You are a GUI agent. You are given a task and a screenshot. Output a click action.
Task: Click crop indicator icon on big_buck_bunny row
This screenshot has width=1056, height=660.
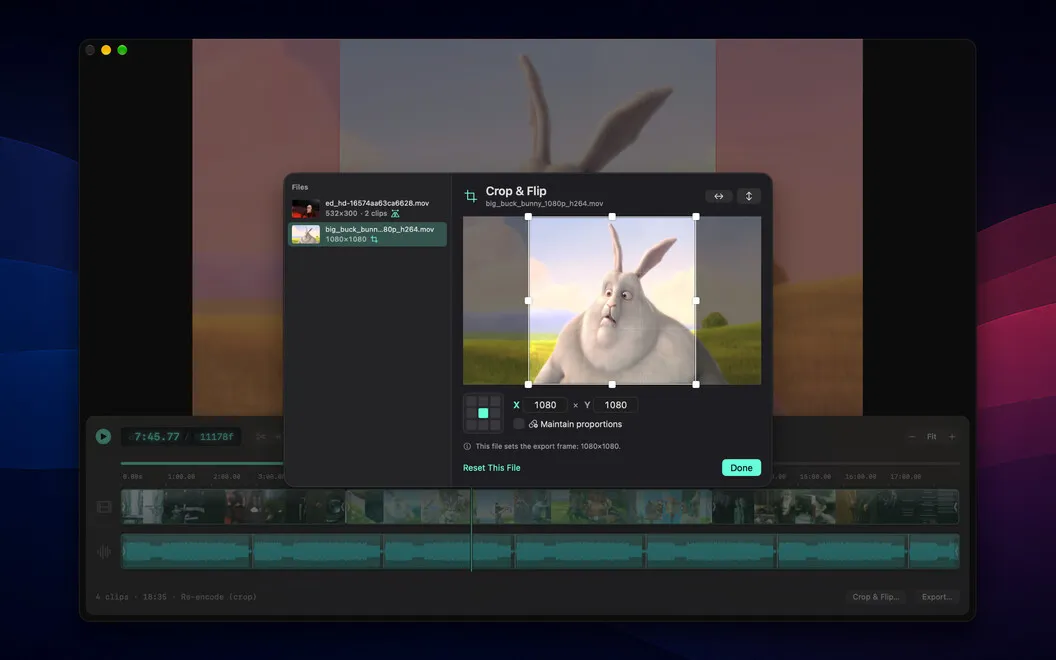[374, 239]
